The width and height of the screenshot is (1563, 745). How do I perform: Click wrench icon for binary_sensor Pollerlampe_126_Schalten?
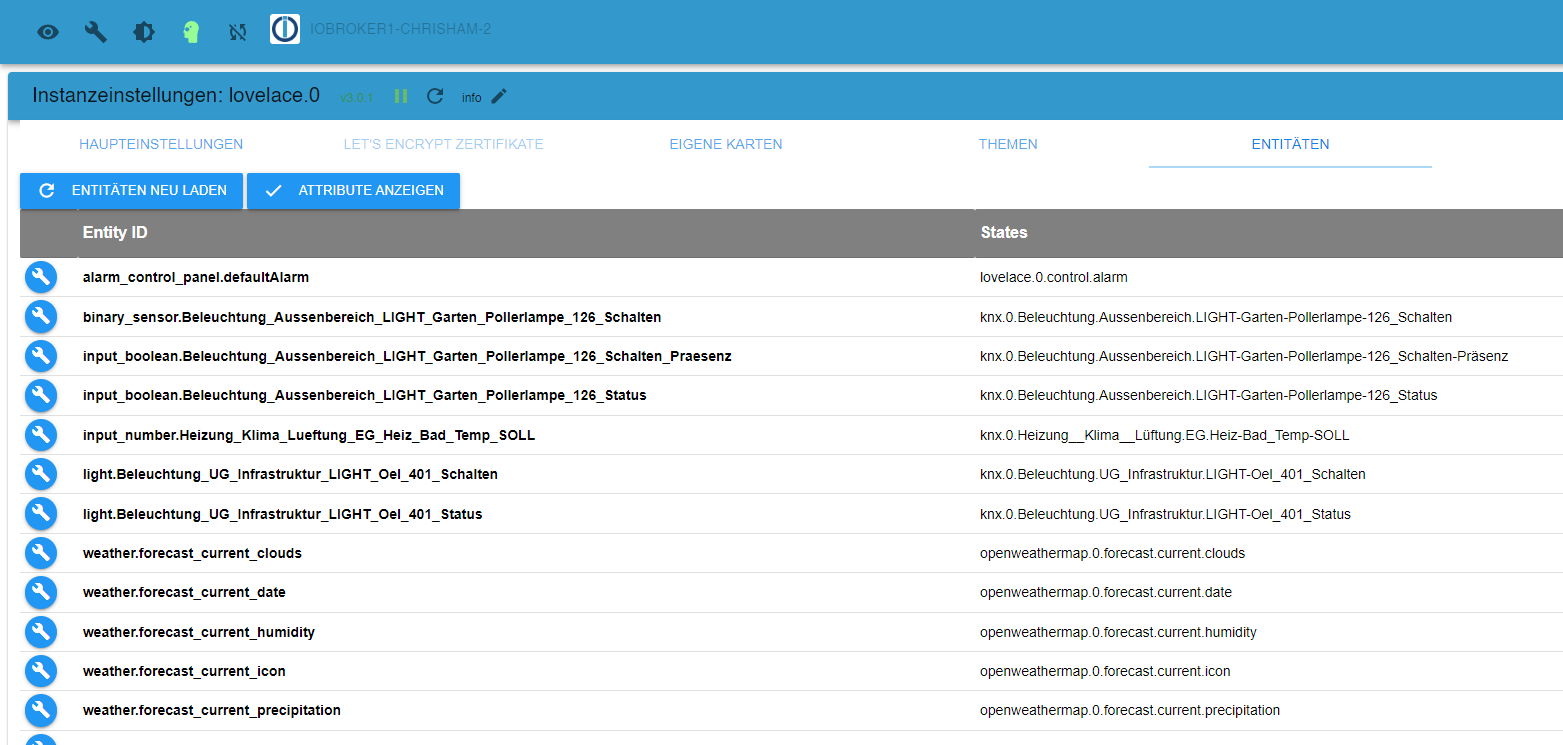pyautogui.click(x=41, y=317)
